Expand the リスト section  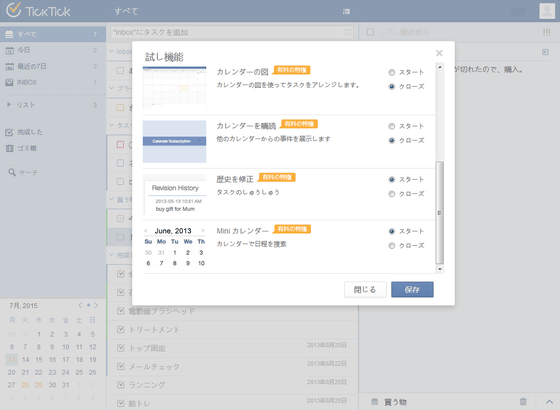pyautogui.click(x=9, y=105)
